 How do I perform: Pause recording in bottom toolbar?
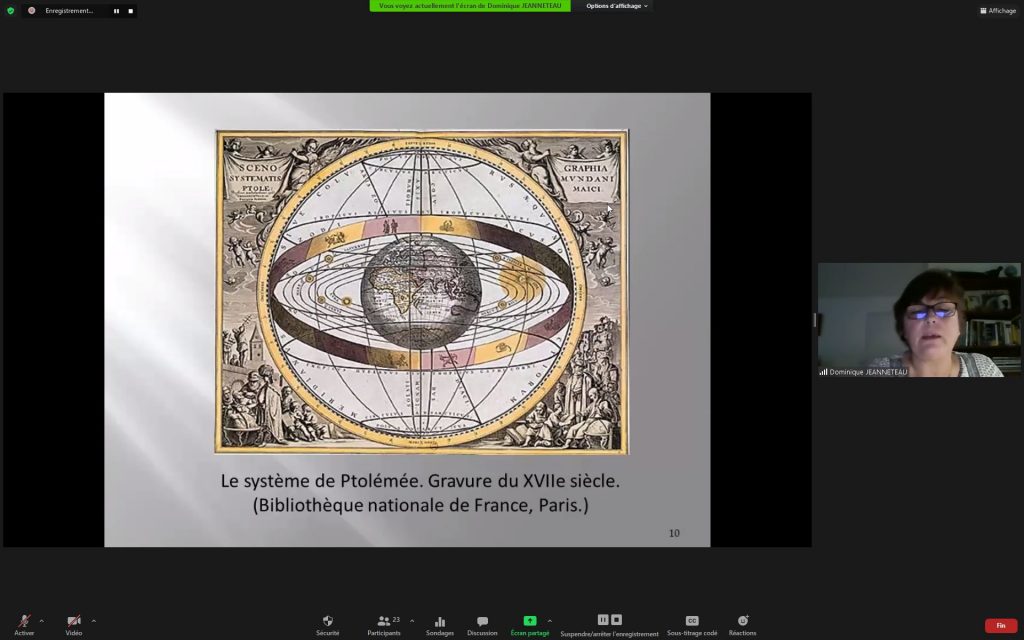click(603, 620)
